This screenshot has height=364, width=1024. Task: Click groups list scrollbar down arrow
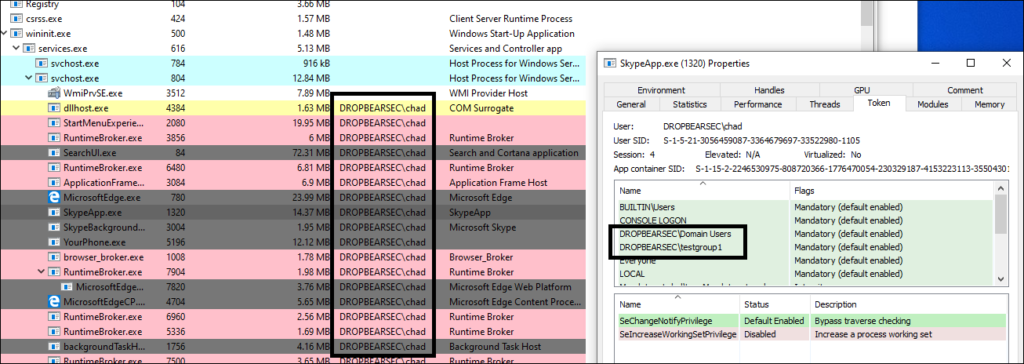(x=999, y=279)
